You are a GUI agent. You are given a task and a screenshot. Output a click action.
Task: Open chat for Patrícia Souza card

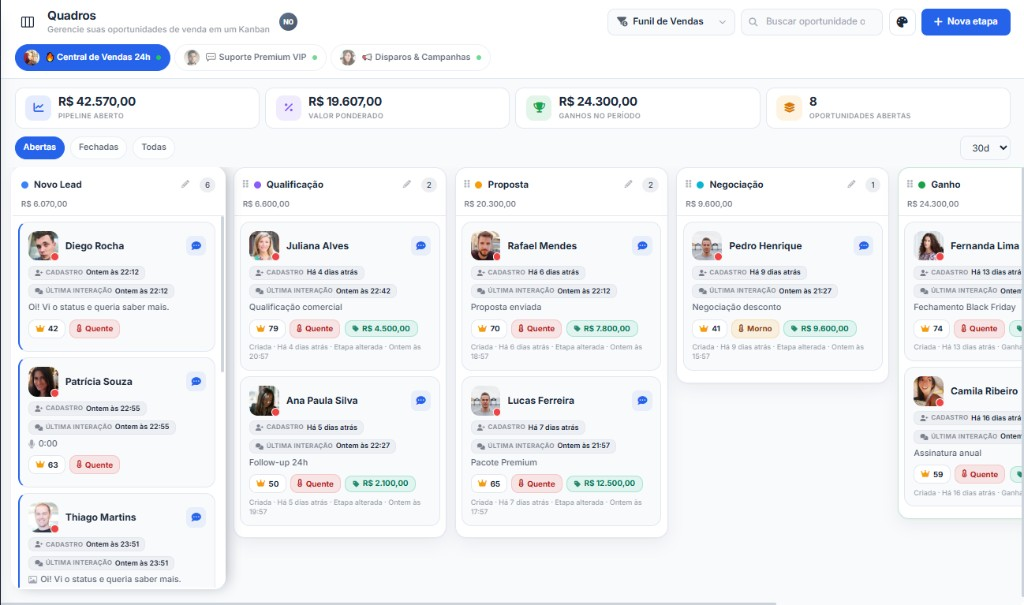[x=196, y=382]
